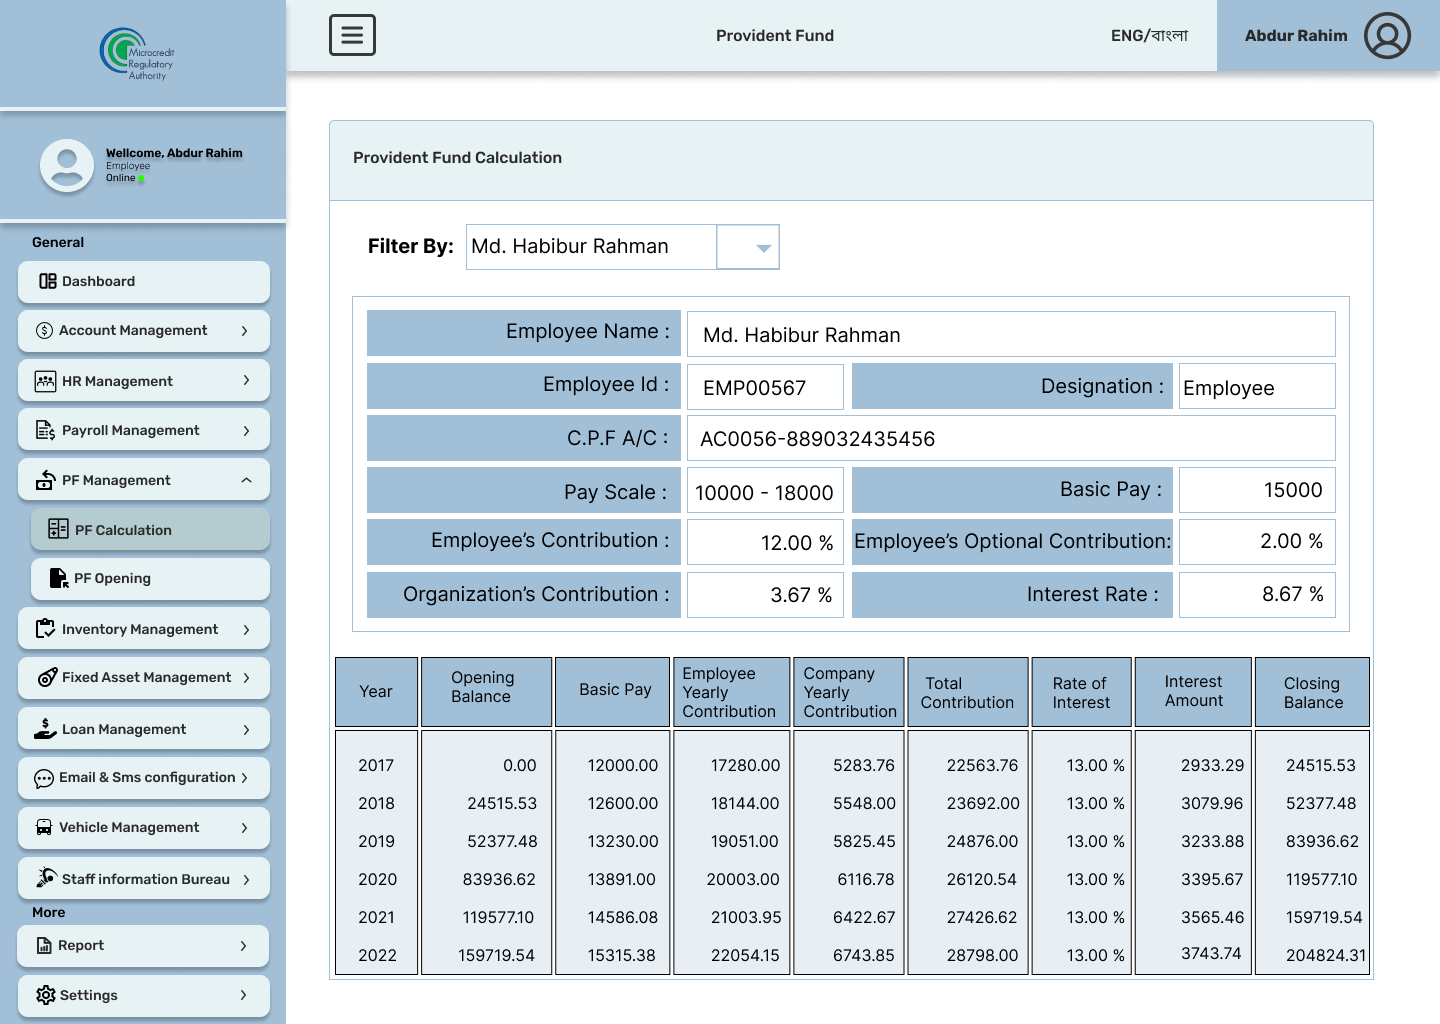
Task: Switch language via ENG/বাংলা link
Action: 1149,35
